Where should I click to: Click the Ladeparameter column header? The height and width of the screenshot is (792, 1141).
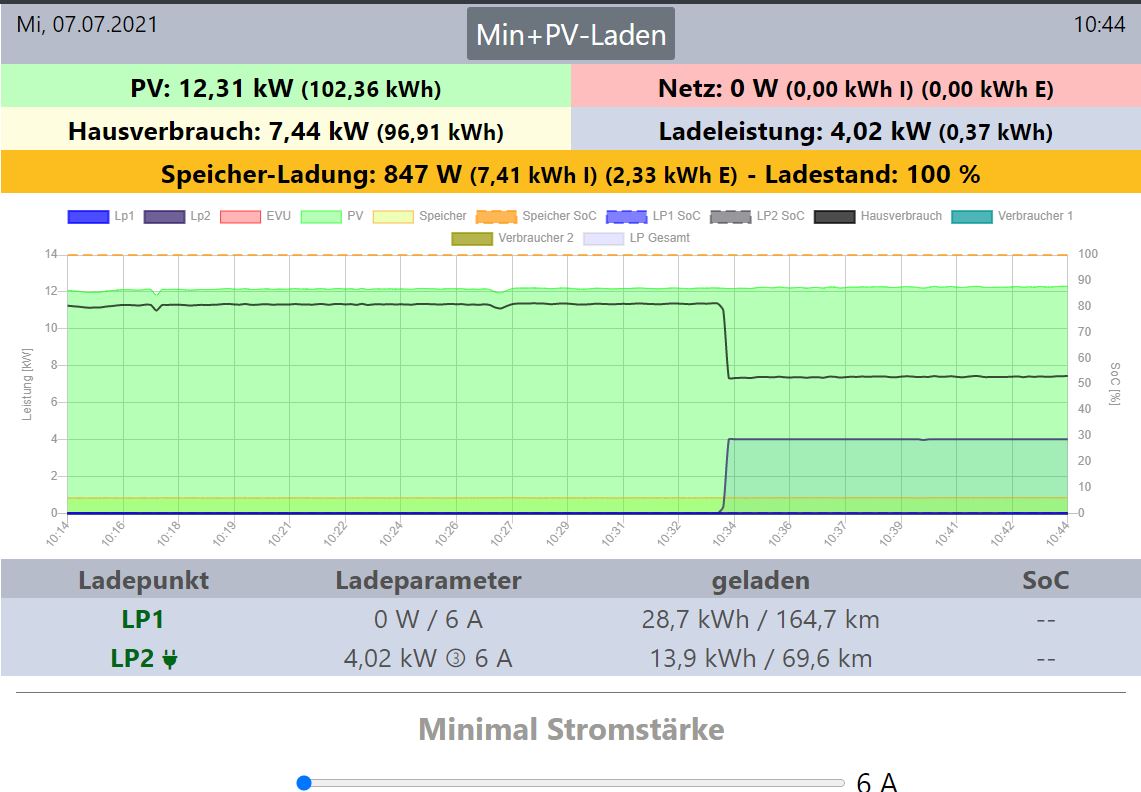pos(428,580)
